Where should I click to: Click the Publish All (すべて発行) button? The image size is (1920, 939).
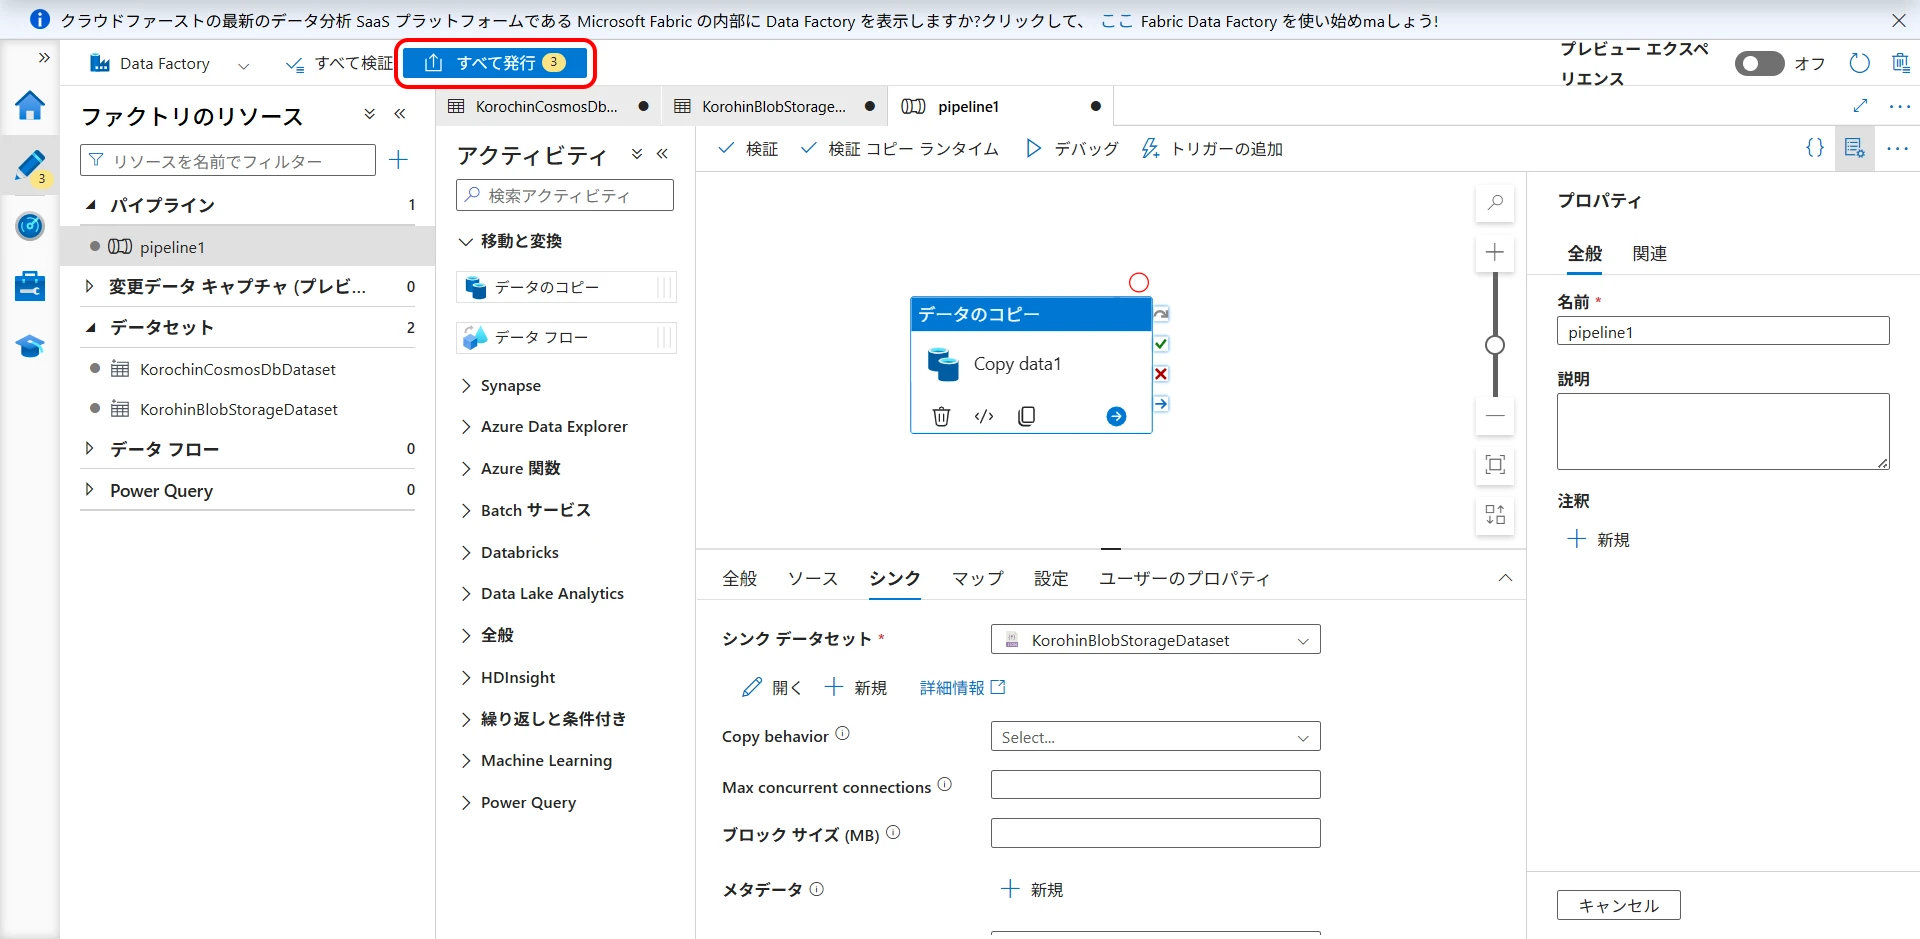[496, 63]
